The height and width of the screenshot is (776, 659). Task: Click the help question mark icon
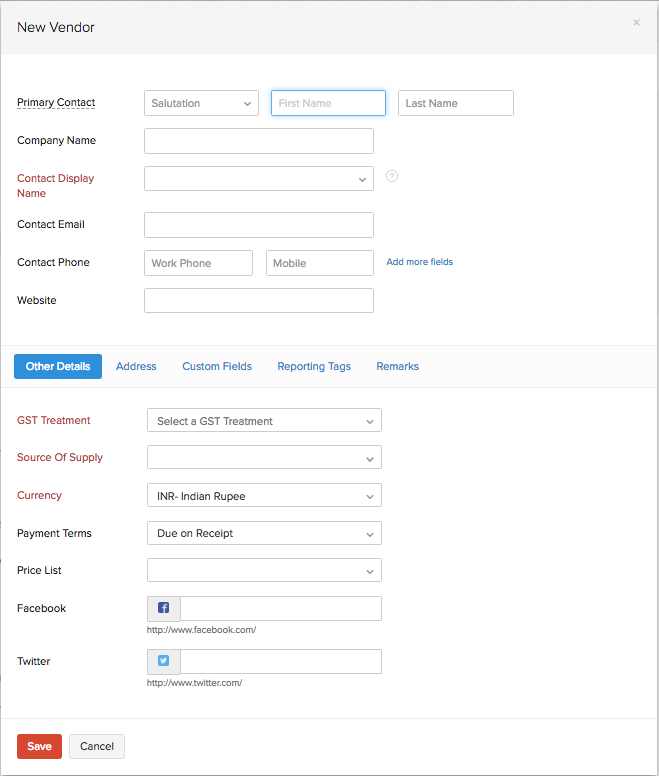392,176
